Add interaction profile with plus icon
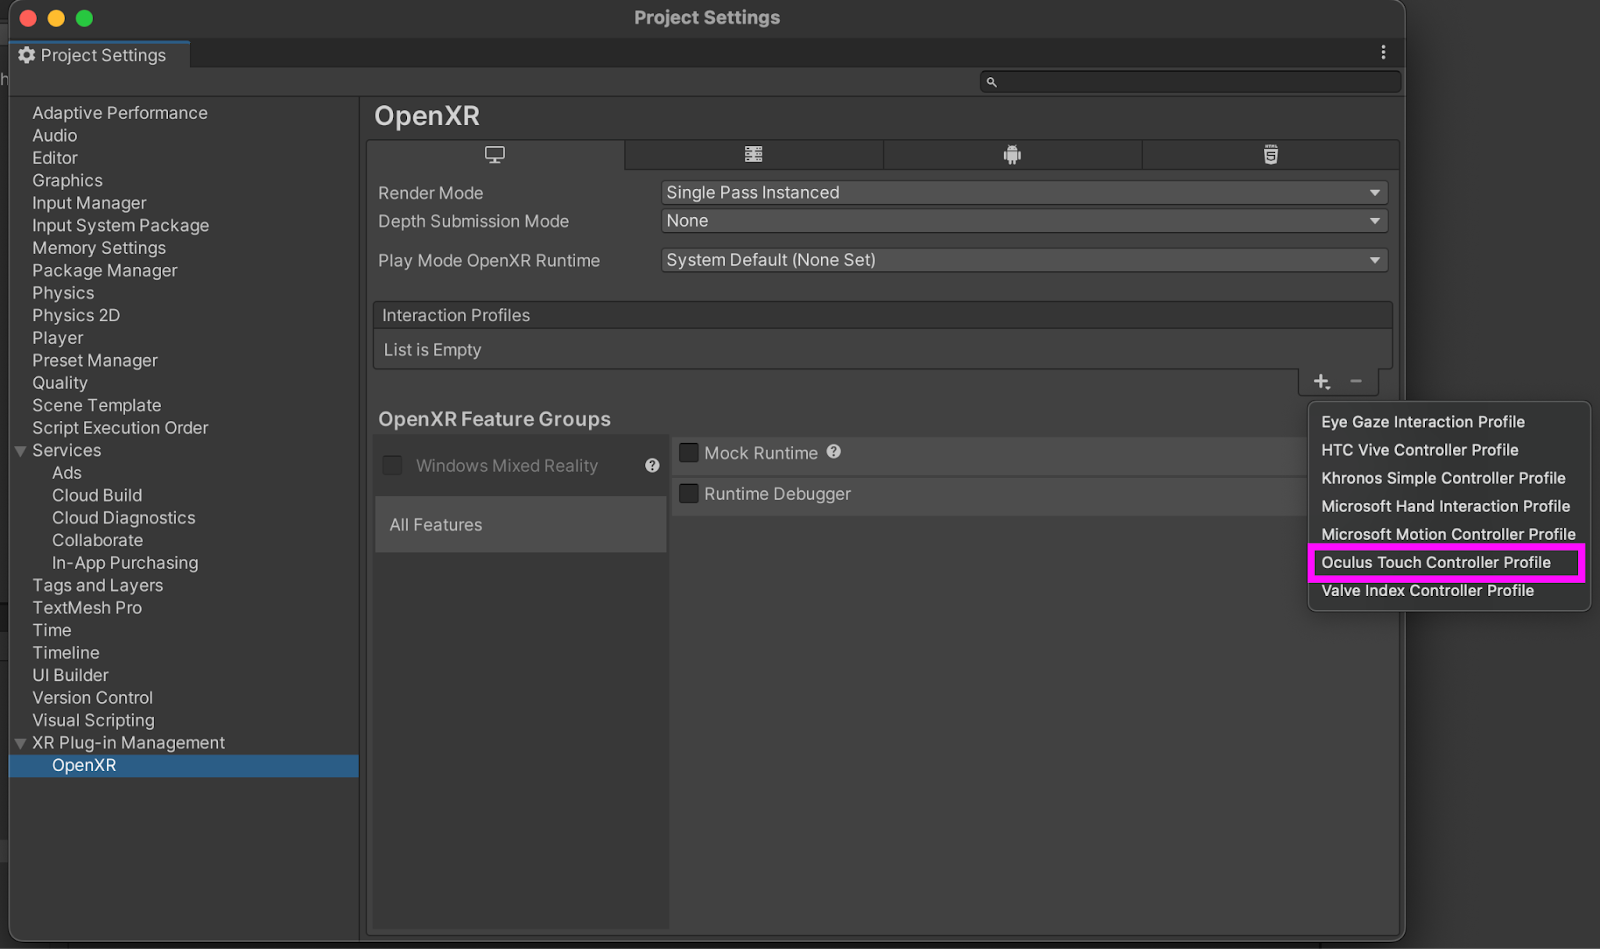 tap(1321, 381)
